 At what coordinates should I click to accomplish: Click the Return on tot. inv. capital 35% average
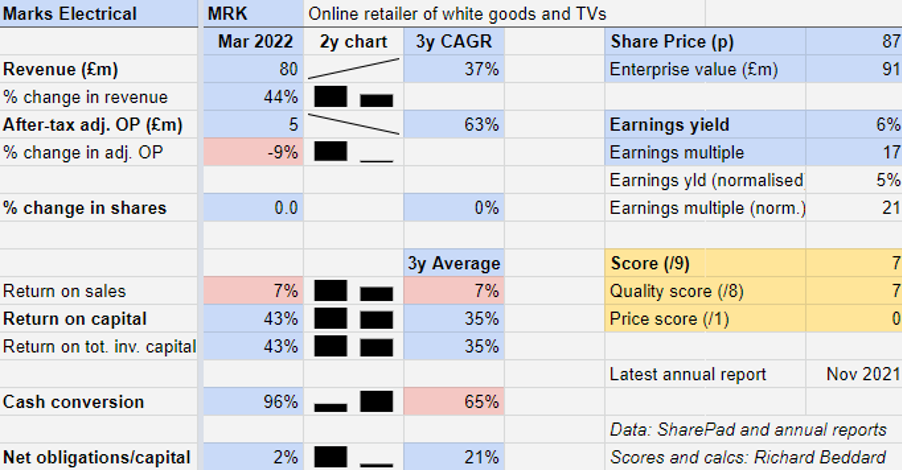click(454, 346)
